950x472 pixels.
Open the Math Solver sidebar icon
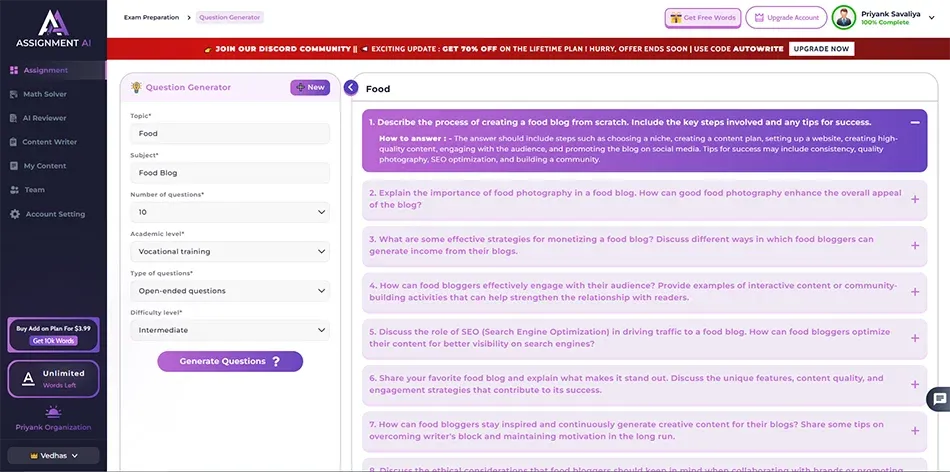tap(14, 94)
